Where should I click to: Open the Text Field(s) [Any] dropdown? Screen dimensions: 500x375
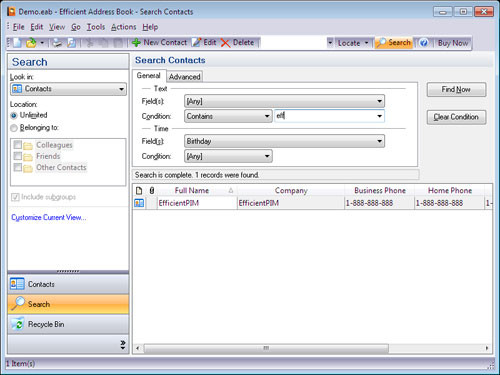284,101
